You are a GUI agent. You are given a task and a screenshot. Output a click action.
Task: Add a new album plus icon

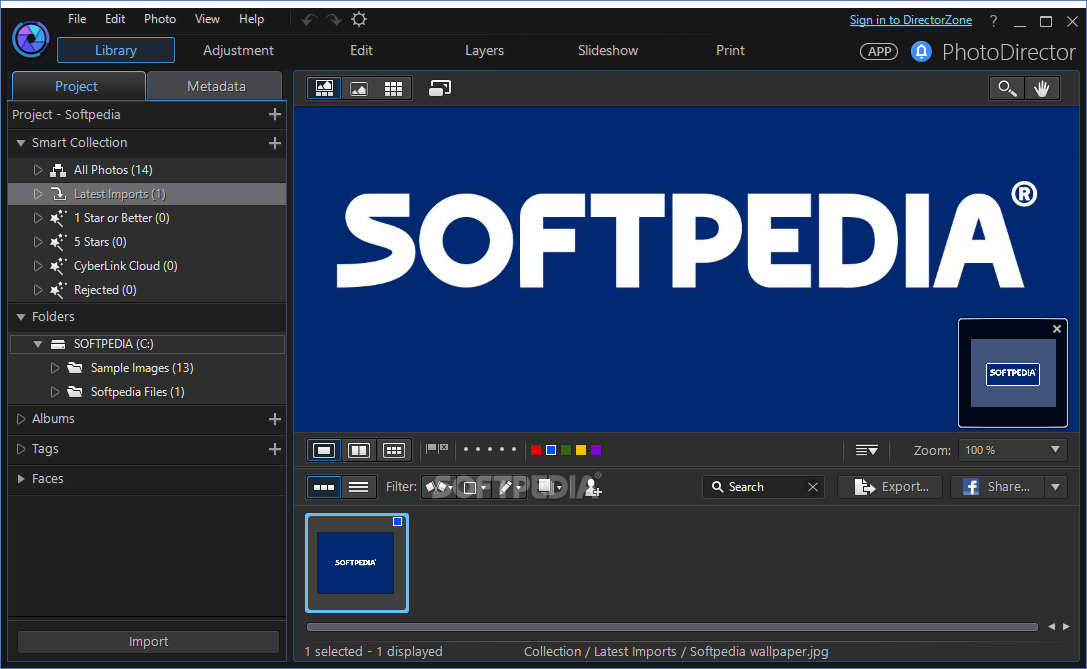[275, 419]
